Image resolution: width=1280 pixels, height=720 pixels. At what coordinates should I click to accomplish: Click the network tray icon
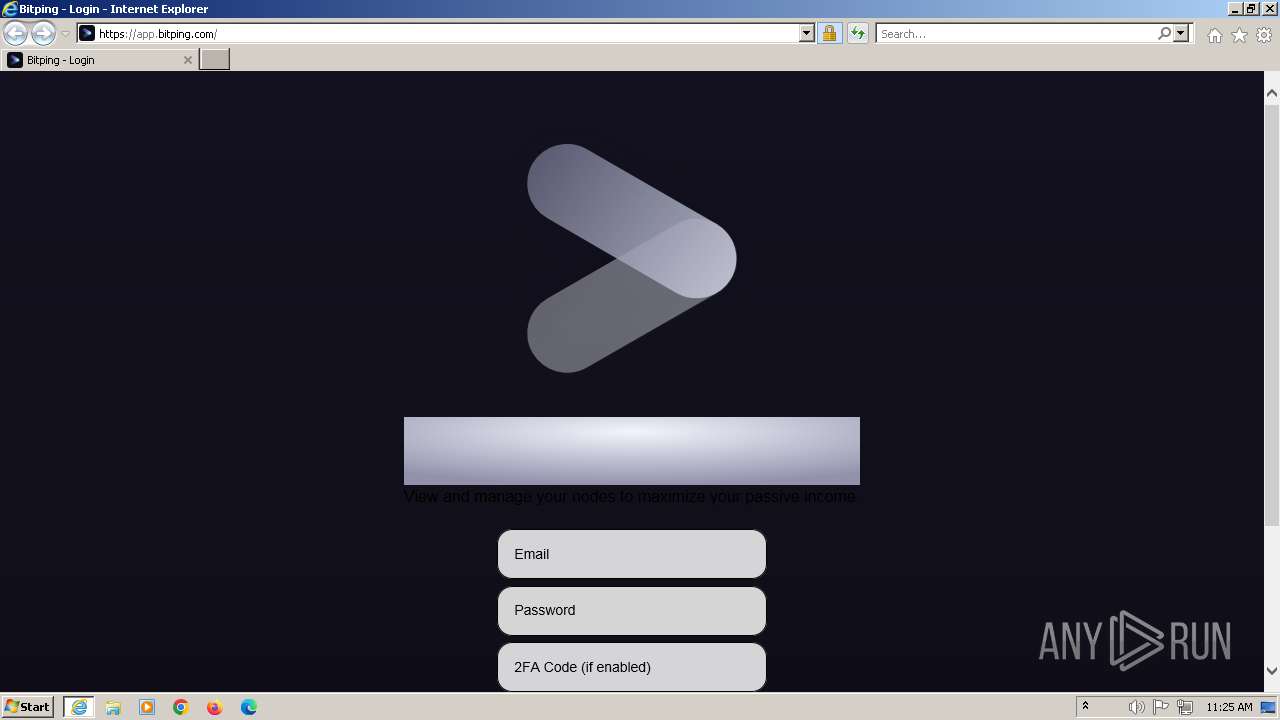point(1185,707)
